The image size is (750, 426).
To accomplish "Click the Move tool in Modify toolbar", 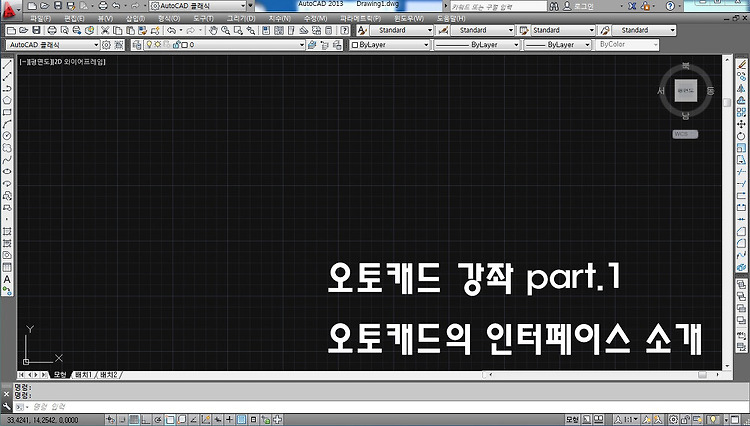I will 741,124.
